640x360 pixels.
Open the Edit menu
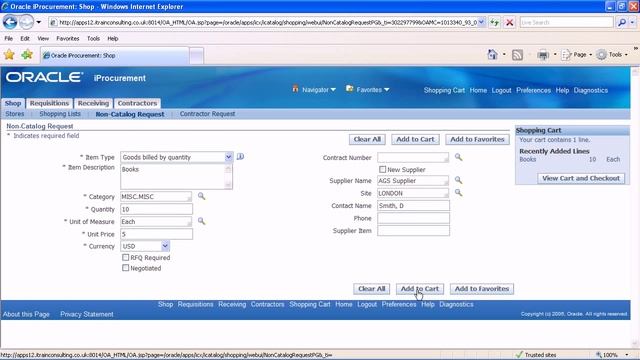click(x=25, y=38)
